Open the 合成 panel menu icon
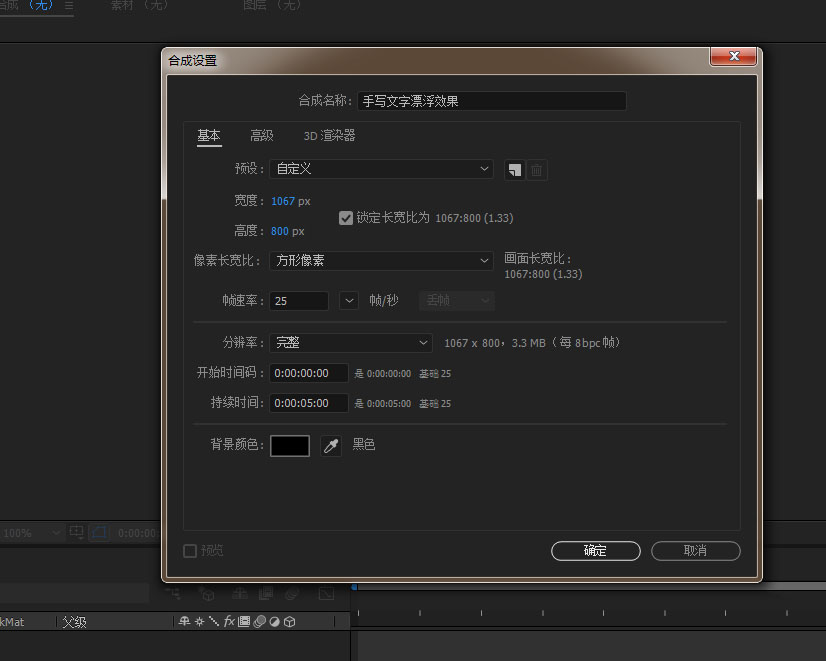 point(68,6)
